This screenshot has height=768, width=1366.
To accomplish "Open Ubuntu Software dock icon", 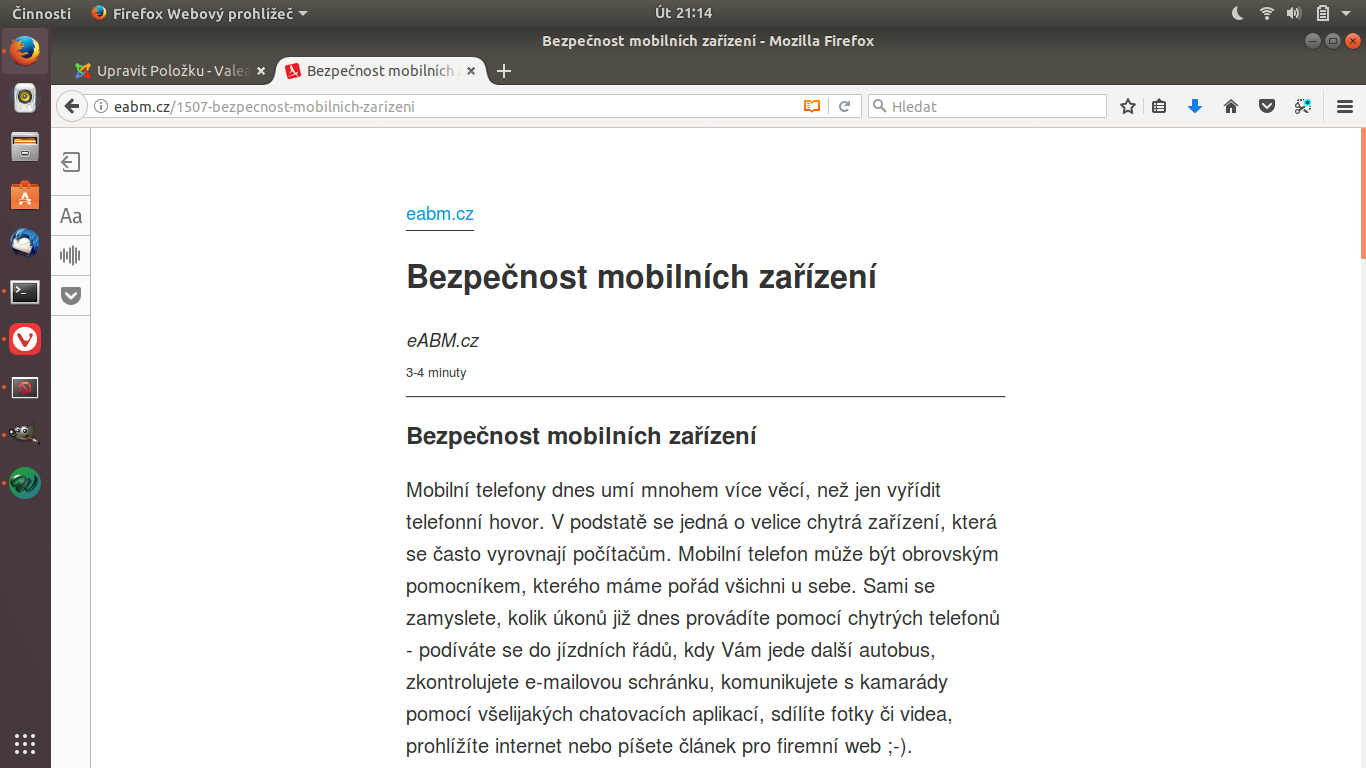I will coord(25,195).
